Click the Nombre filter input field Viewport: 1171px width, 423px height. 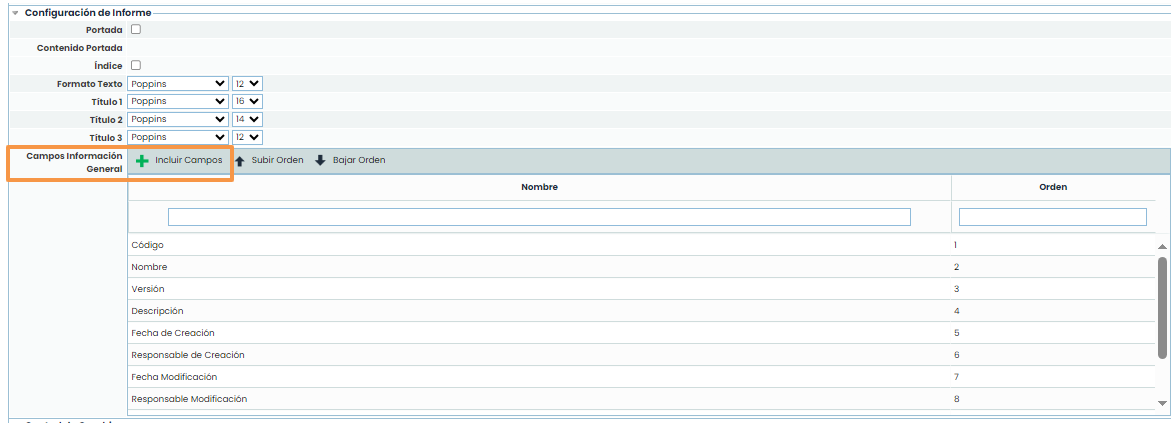[x=539, y=217]
